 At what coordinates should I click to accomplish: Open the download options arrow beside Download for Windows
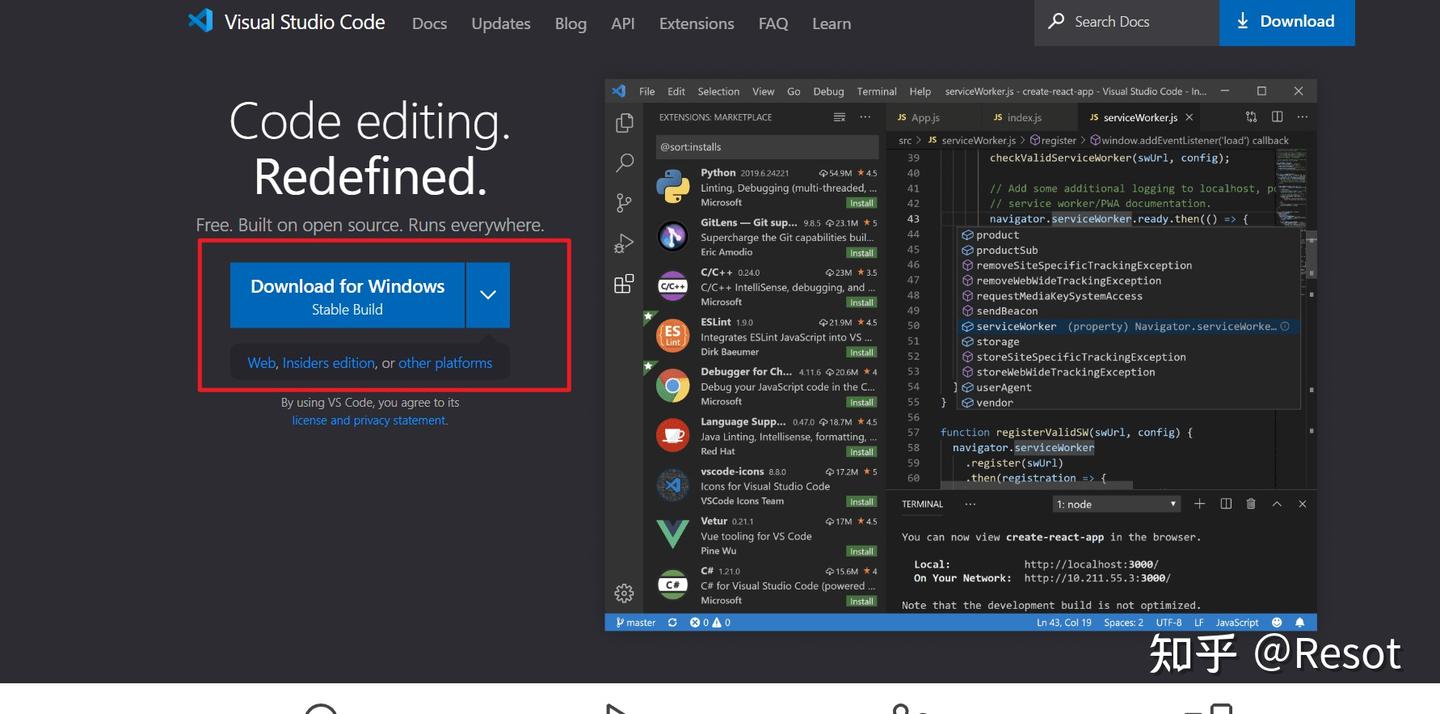(x=488, y=294)
